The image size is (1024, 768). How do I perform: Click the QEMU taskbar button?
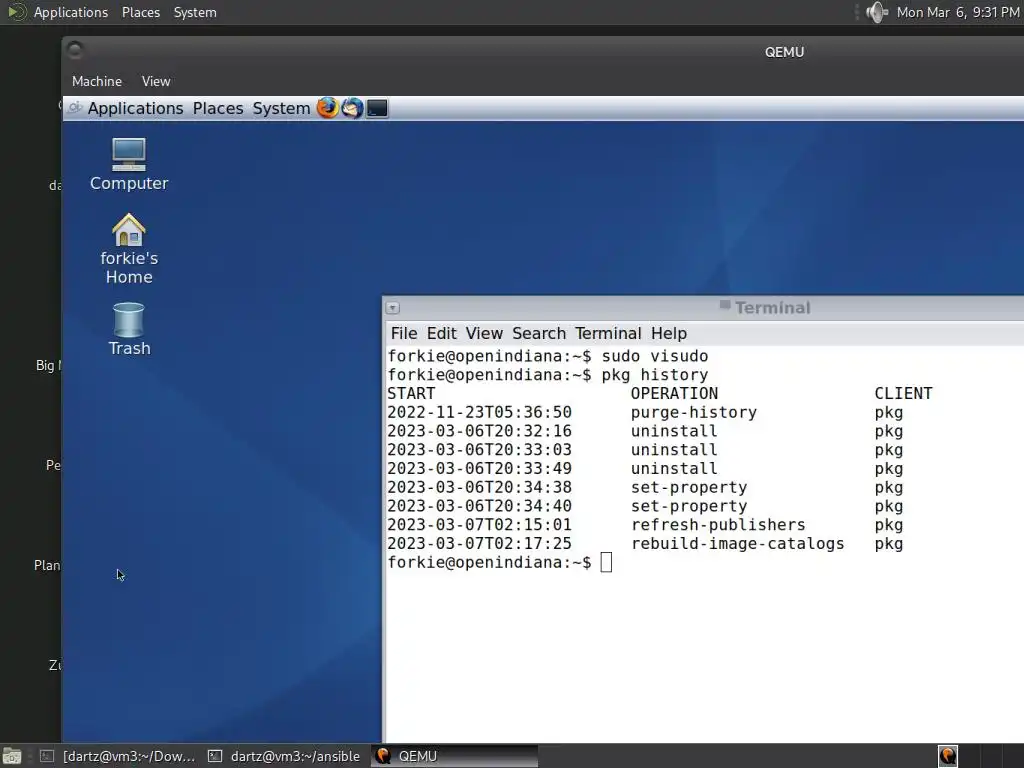coord(455,756)
